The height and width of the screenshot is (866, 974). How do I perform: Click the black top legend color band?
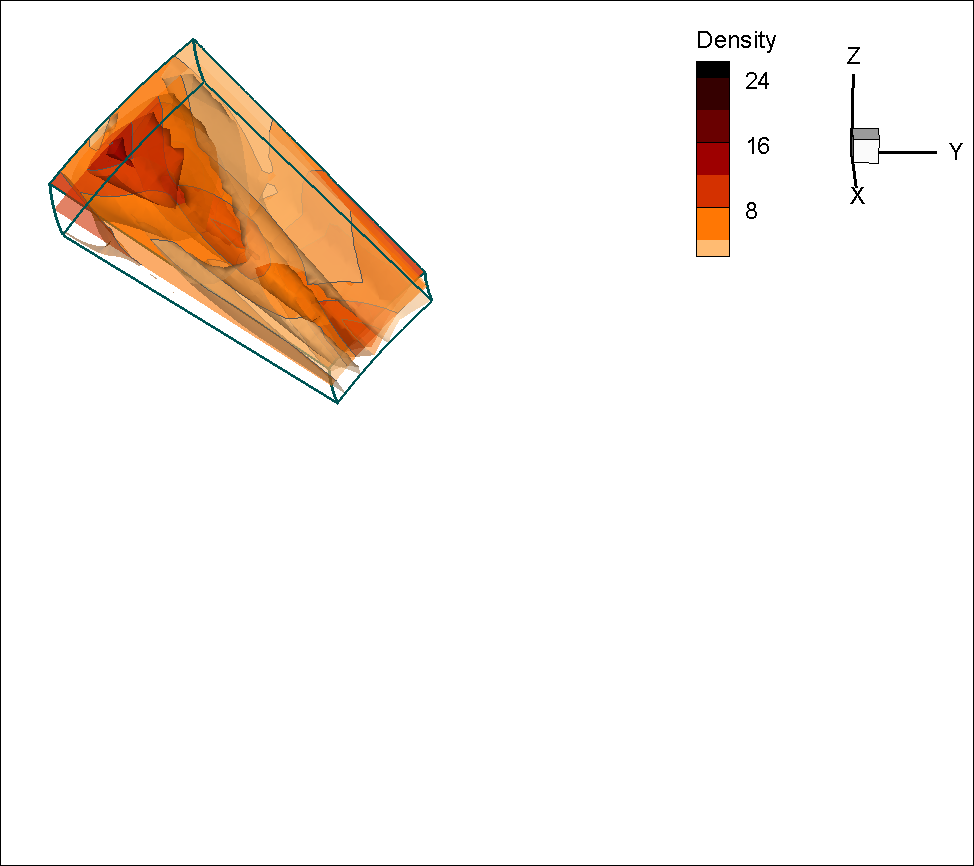(712, 70)
